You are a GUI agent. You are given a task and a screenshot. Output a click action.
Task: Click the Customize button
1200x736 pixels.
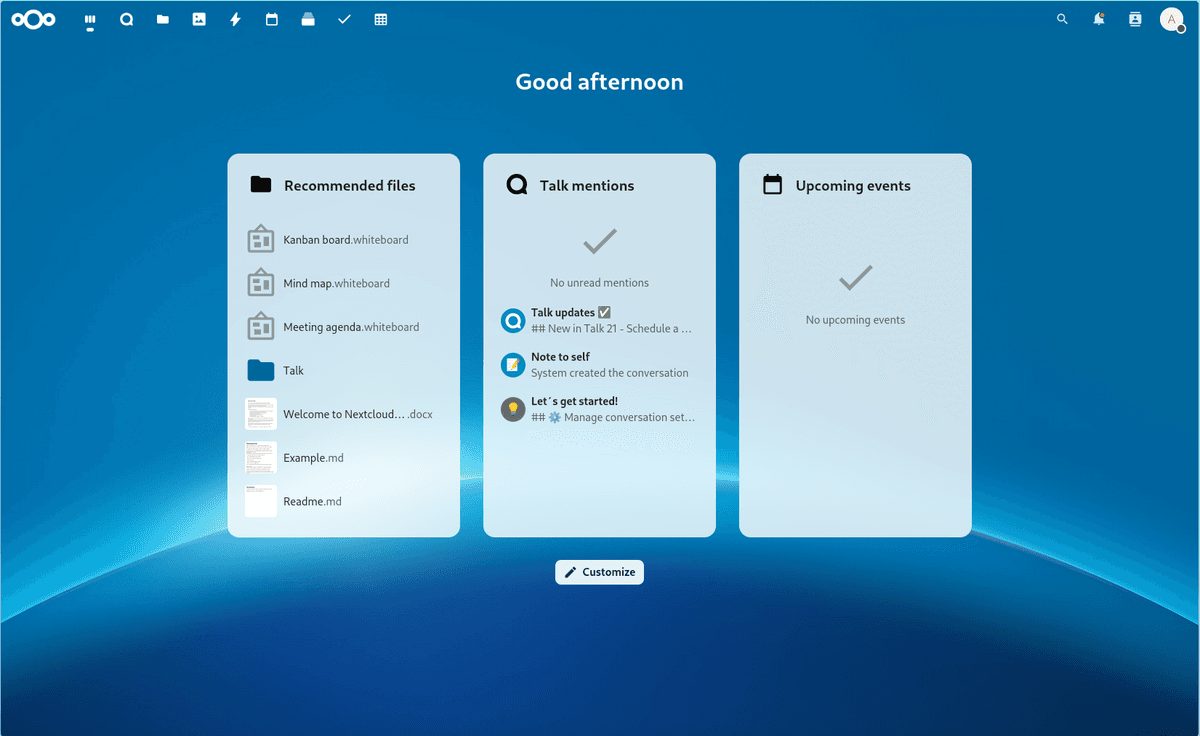pyautogui.click(x=600, y=572)
